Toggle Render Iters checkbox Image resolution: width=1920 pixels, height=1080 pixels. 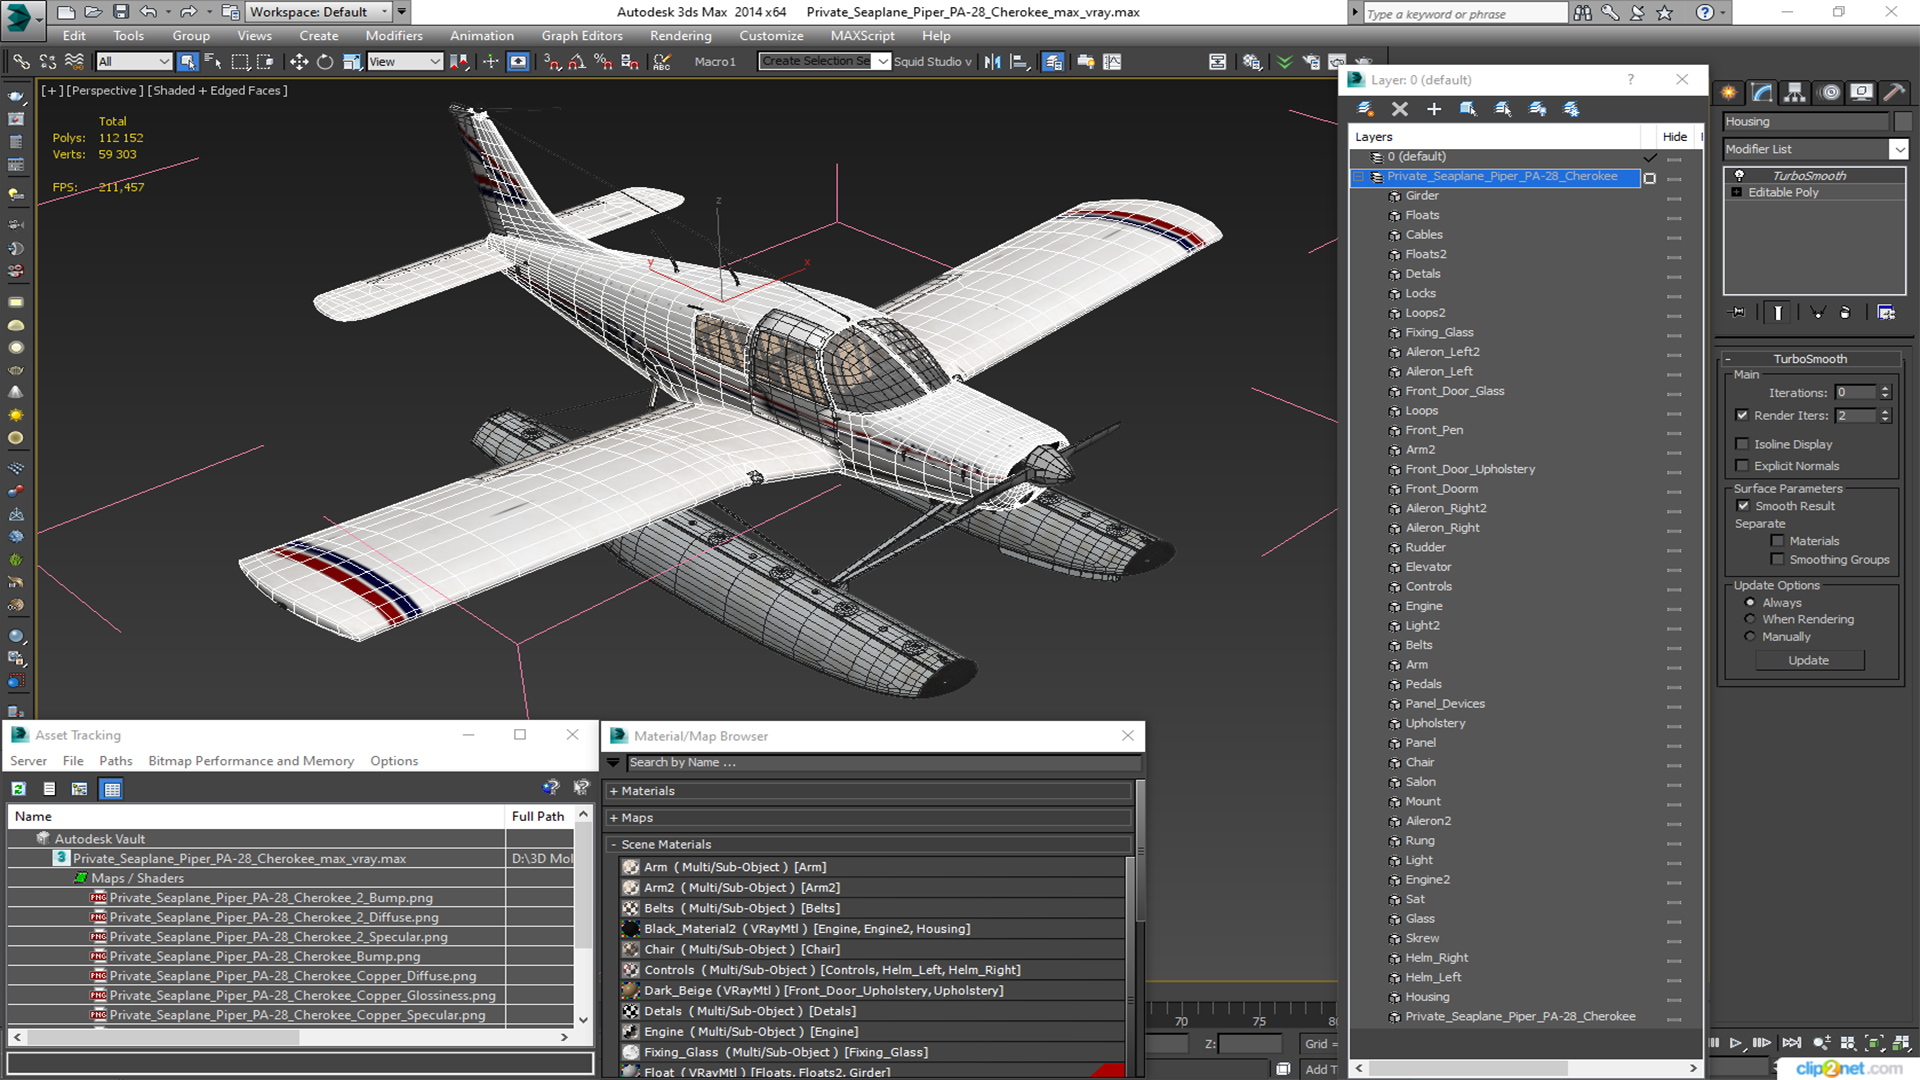pos(1742,415)
